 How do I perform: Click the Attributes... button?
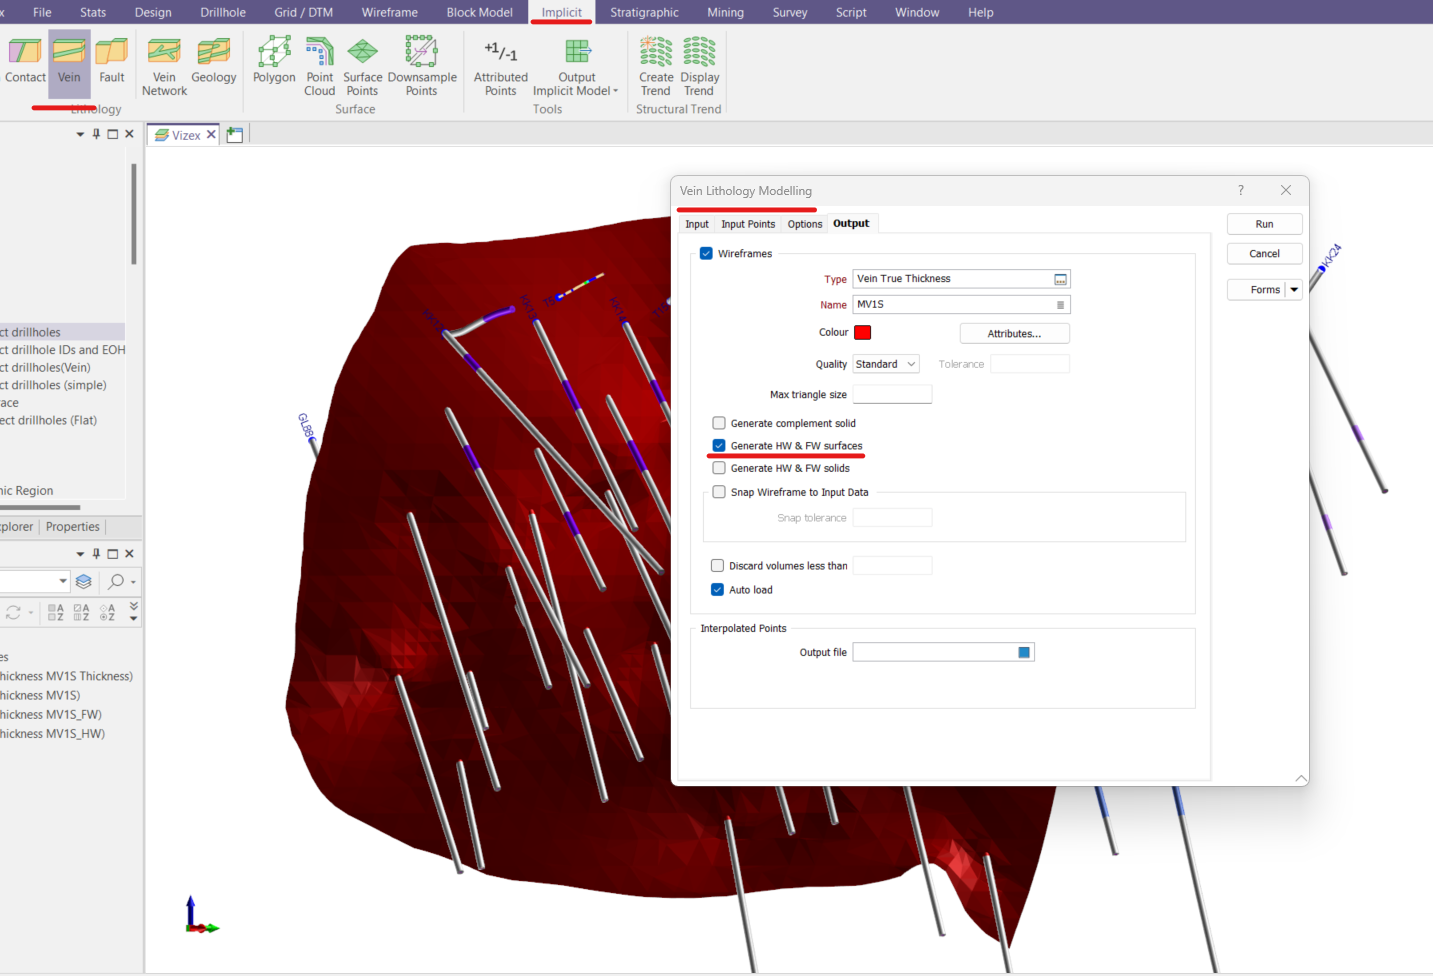pos(1014,334)
